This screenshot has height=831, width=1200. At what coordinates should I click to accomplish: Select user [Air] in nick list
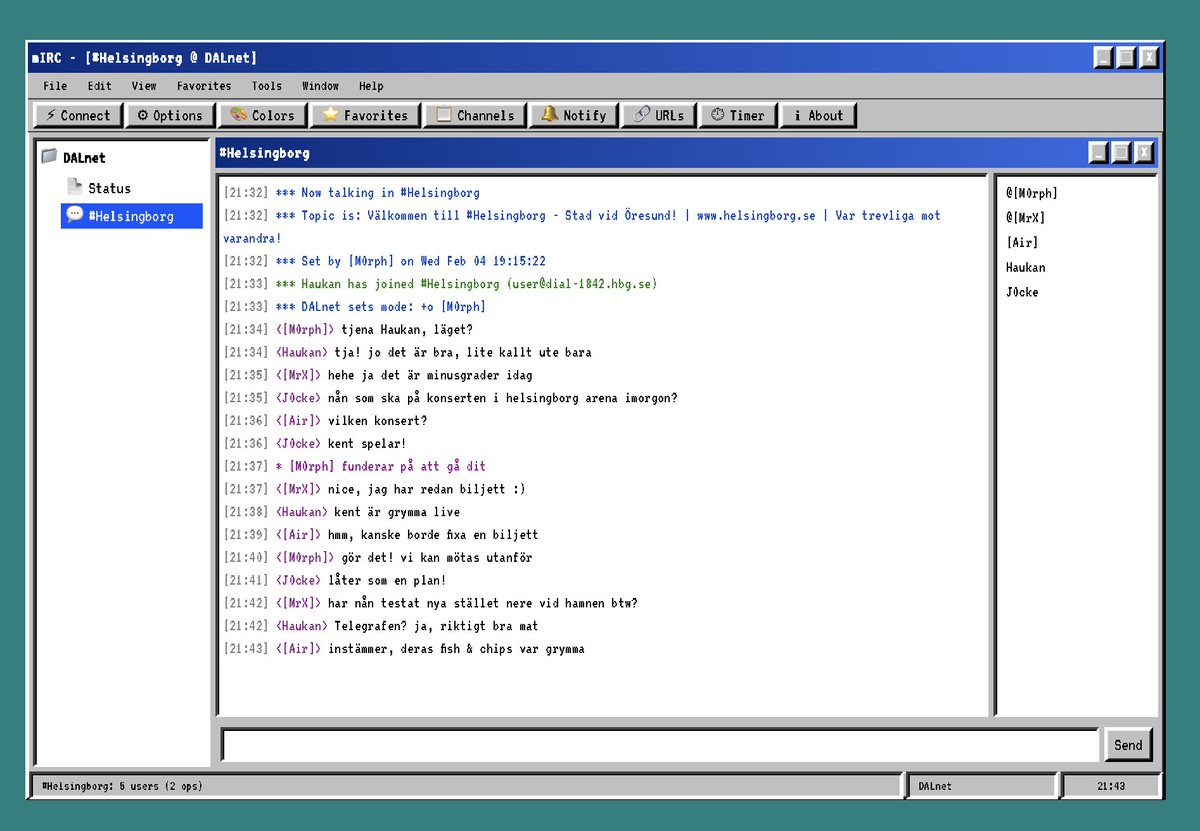[x=1022, y=242]
